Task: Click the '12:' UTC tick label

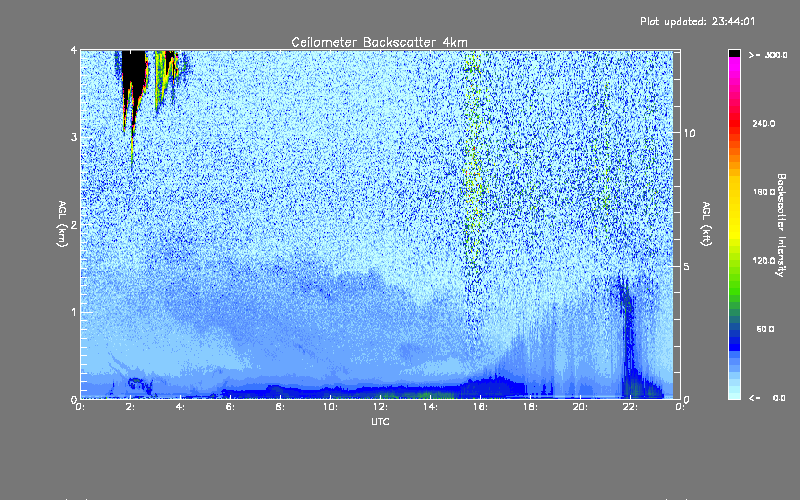Action: click(x=380, y=407)
